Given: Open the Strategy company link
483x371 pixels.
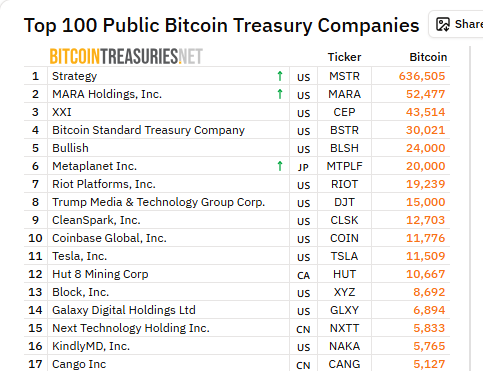Looking at the screenshot, I should pyautogui.click(x=74, y=76).
